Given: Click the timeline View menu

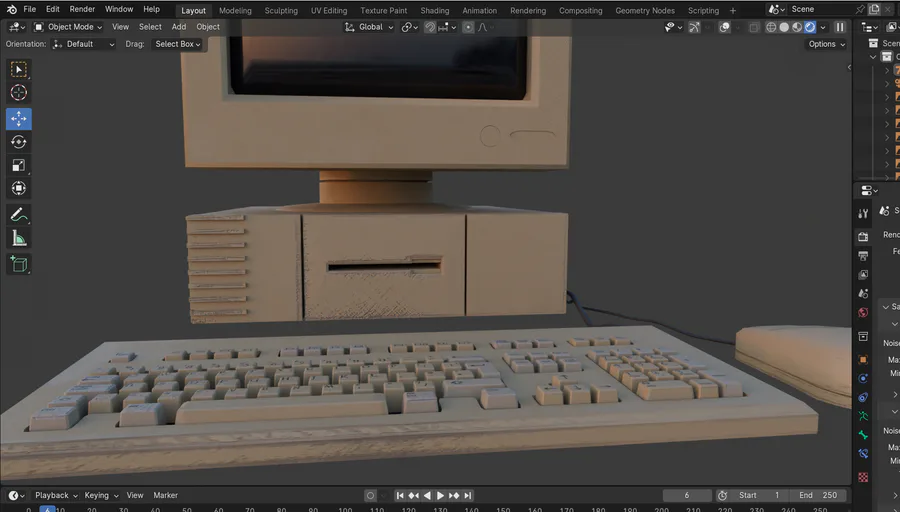Looking at the screenshot, I should pos(135,495).
